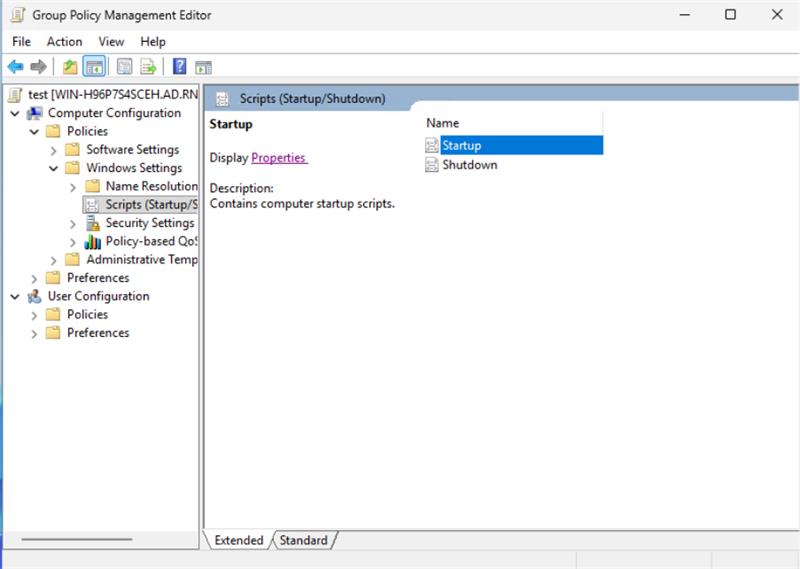Image resolution: width=800 pixels, height=569 pixels.
Task: Click the Export List toolbar icon
Action: click(148, 67)
